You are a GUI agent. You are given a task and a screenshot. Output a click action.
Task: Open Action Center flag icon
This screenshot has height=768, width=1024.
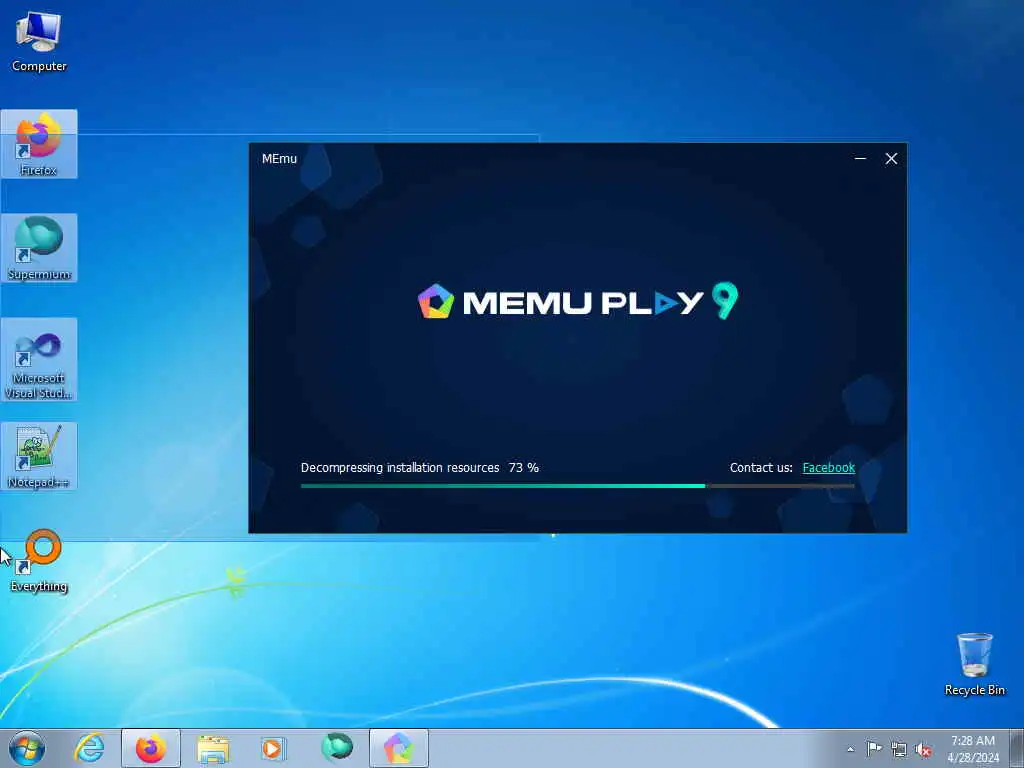tap(874, 749)
